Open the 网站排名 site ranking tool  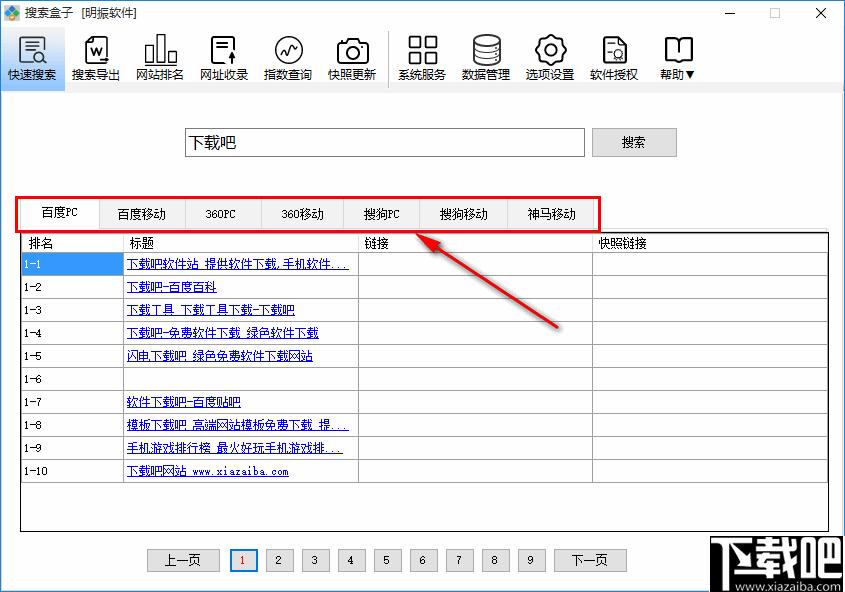tap(160, 59)
